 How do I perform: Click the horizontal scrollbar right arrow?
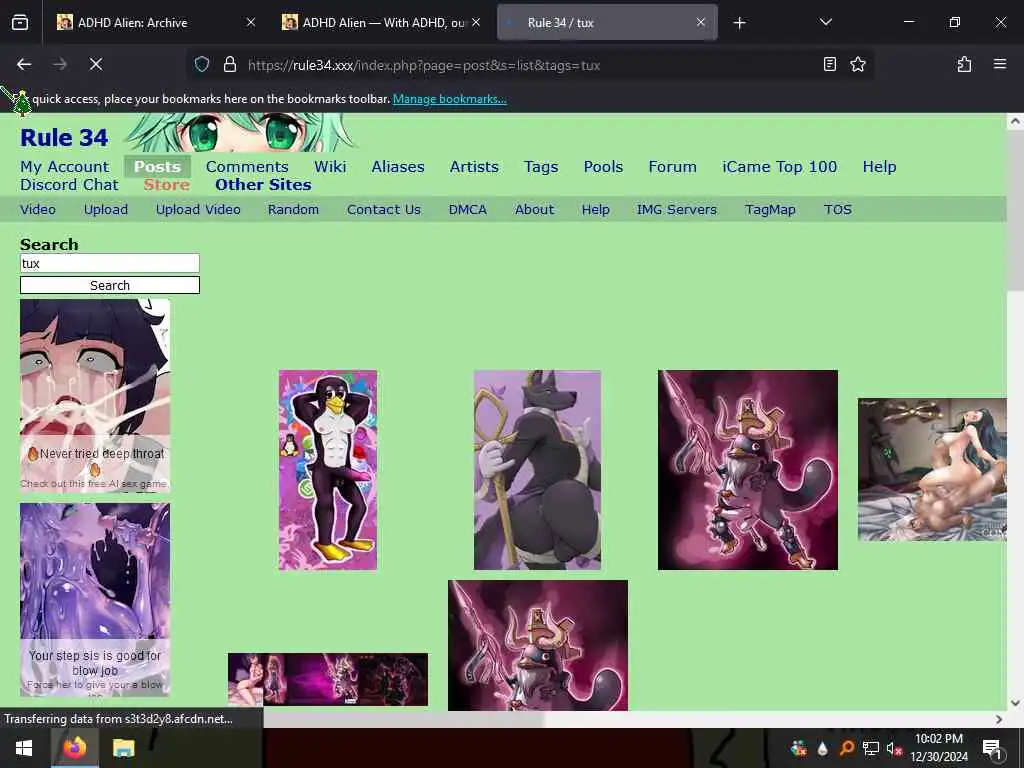tap(999, 719)
